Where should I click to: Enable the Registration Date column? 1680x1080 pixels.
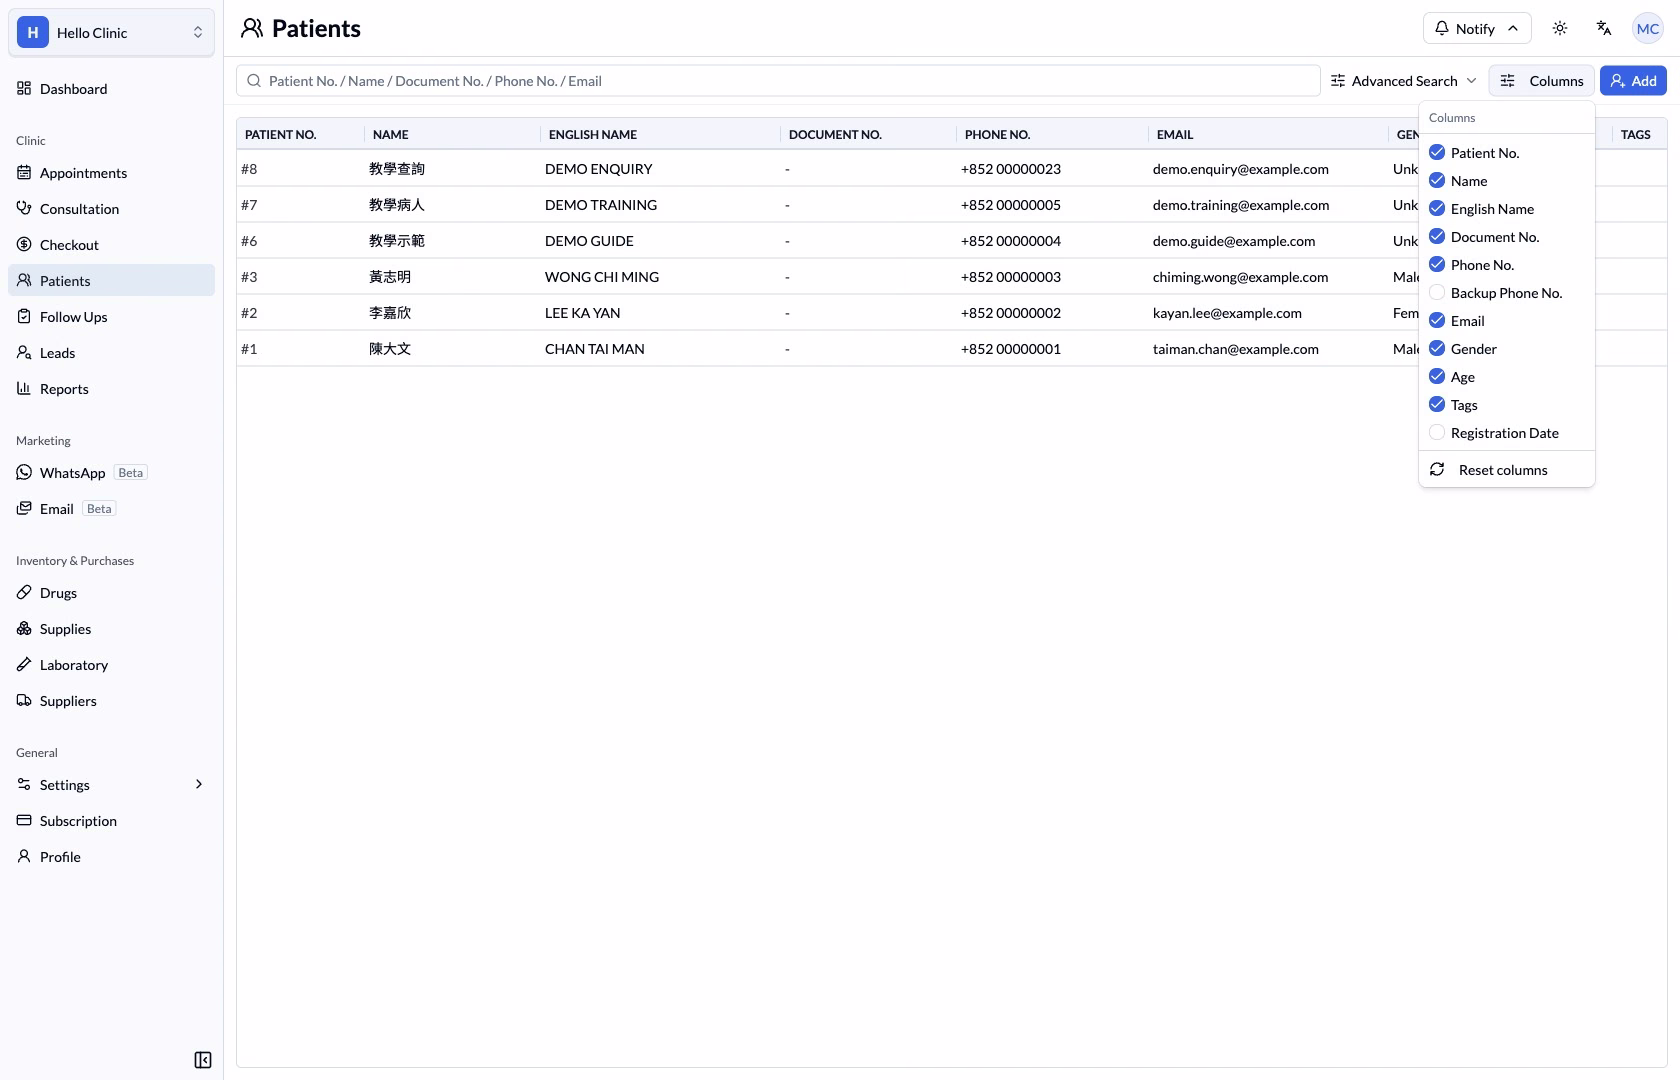pos(1437,433)
